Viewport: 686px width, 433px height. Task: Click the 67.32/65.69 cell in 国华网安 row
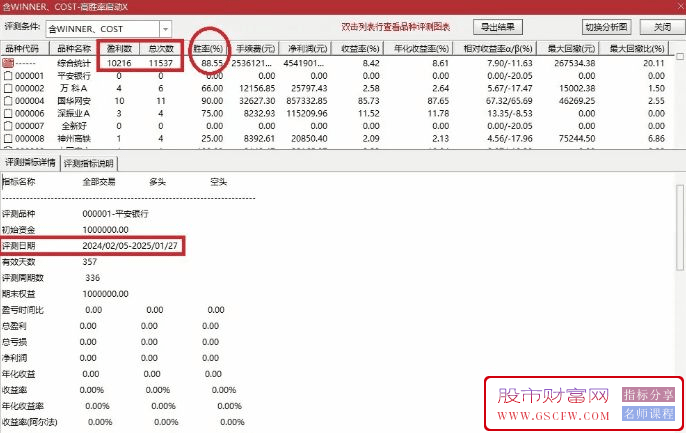[509, 101]
